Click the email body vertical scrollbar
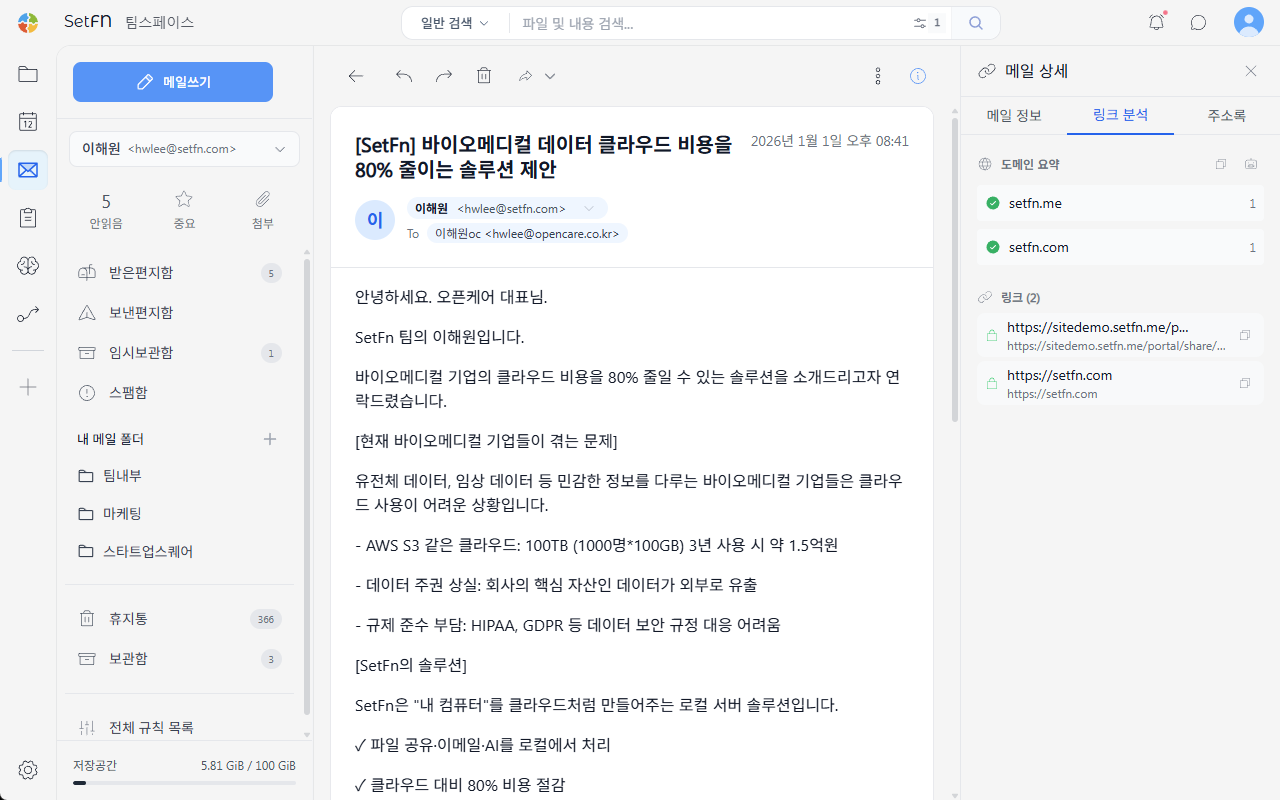The image size is (1280, 800). (x=954, y=270)
